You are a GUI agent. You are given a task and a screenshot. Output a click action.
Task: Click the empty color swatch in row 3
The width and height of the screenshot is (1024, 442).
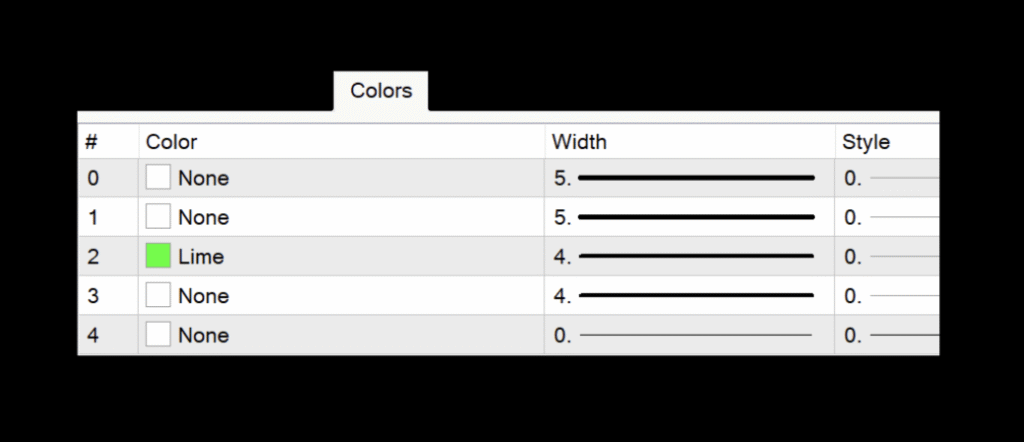[158, 296]
